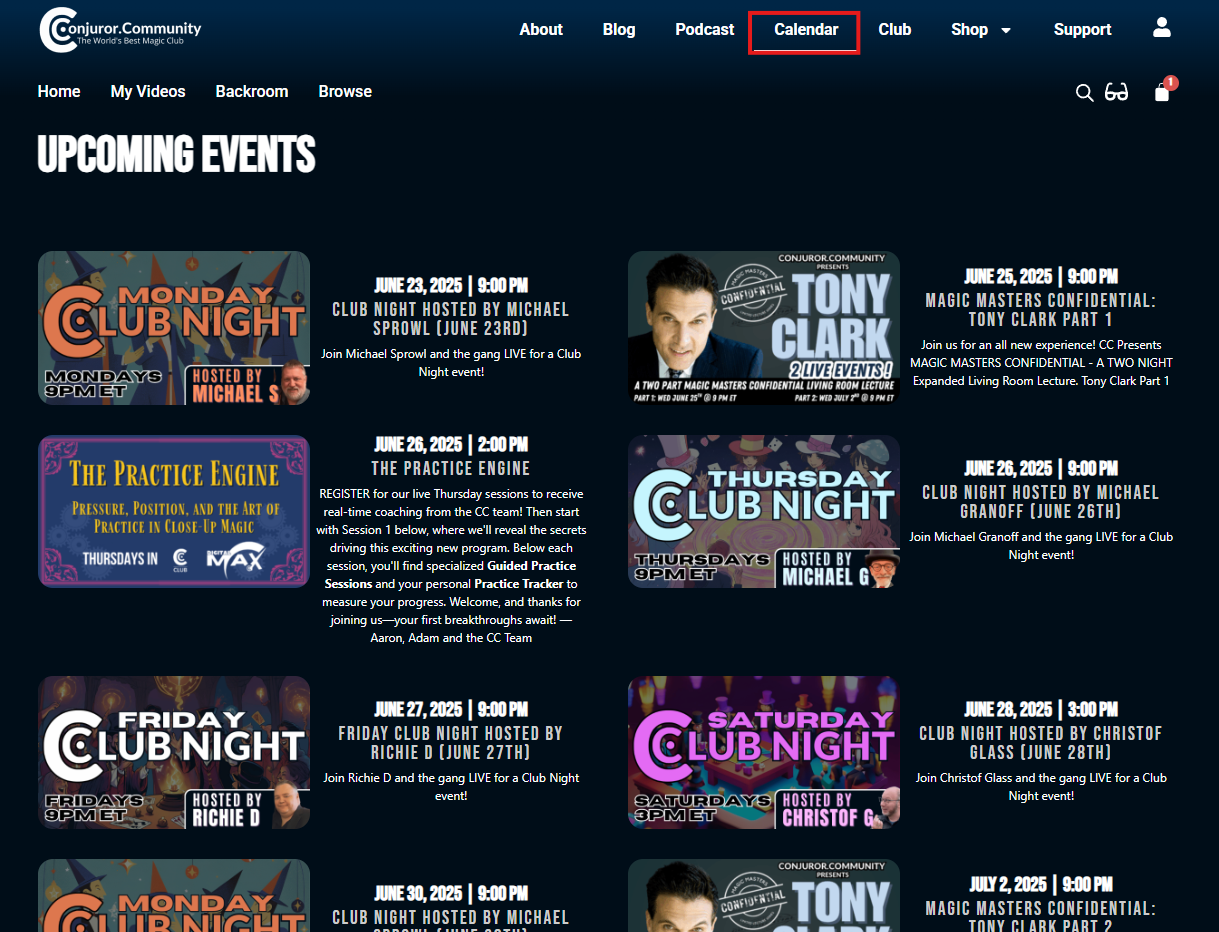
Task: Click The Practice Engine thumbnail
Action: (174, 511)
